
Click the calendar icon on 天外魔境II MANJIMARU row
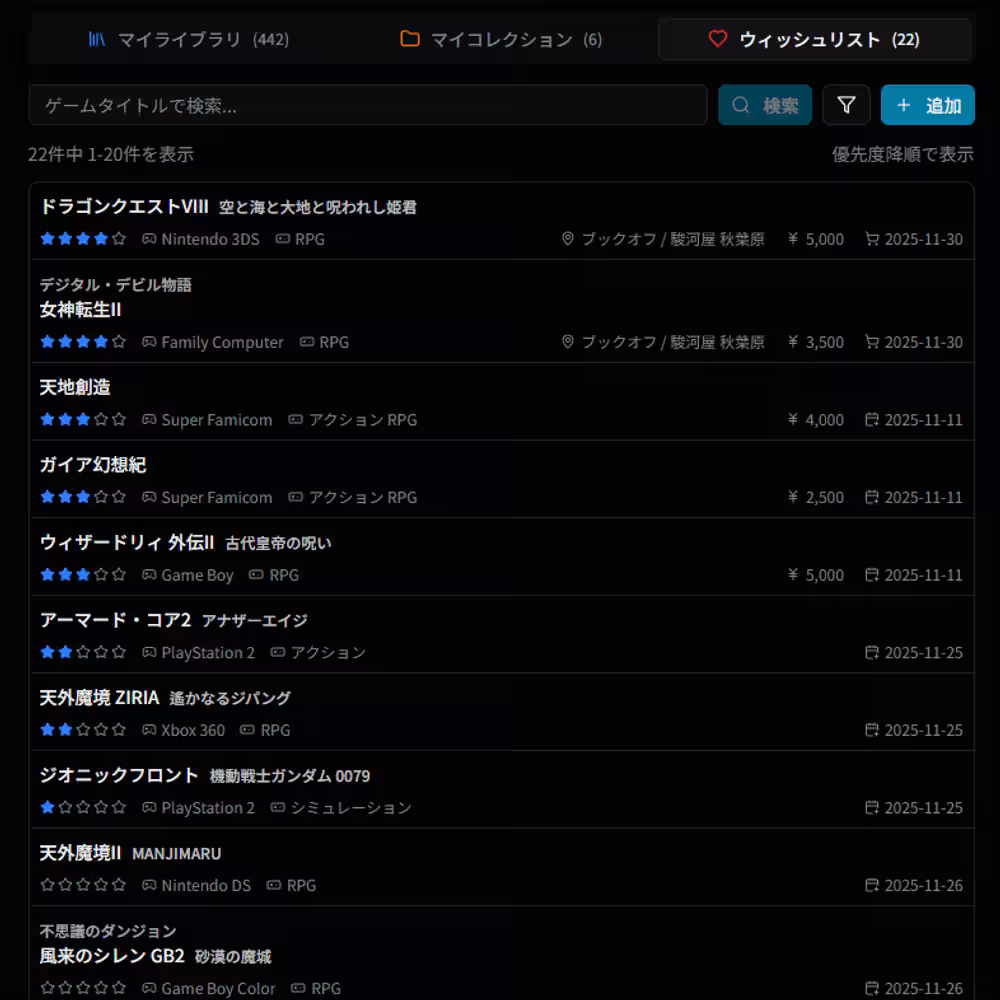871,885
